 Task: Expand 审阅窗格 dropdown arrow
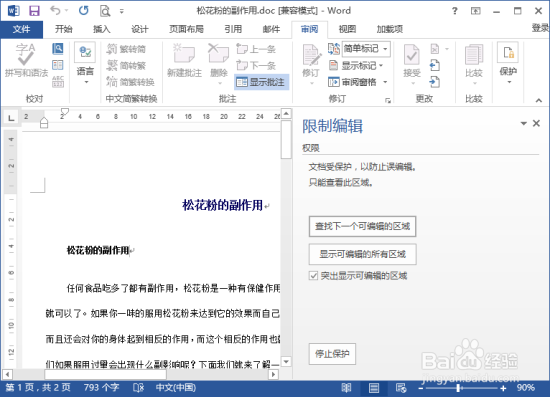[385, 82]
